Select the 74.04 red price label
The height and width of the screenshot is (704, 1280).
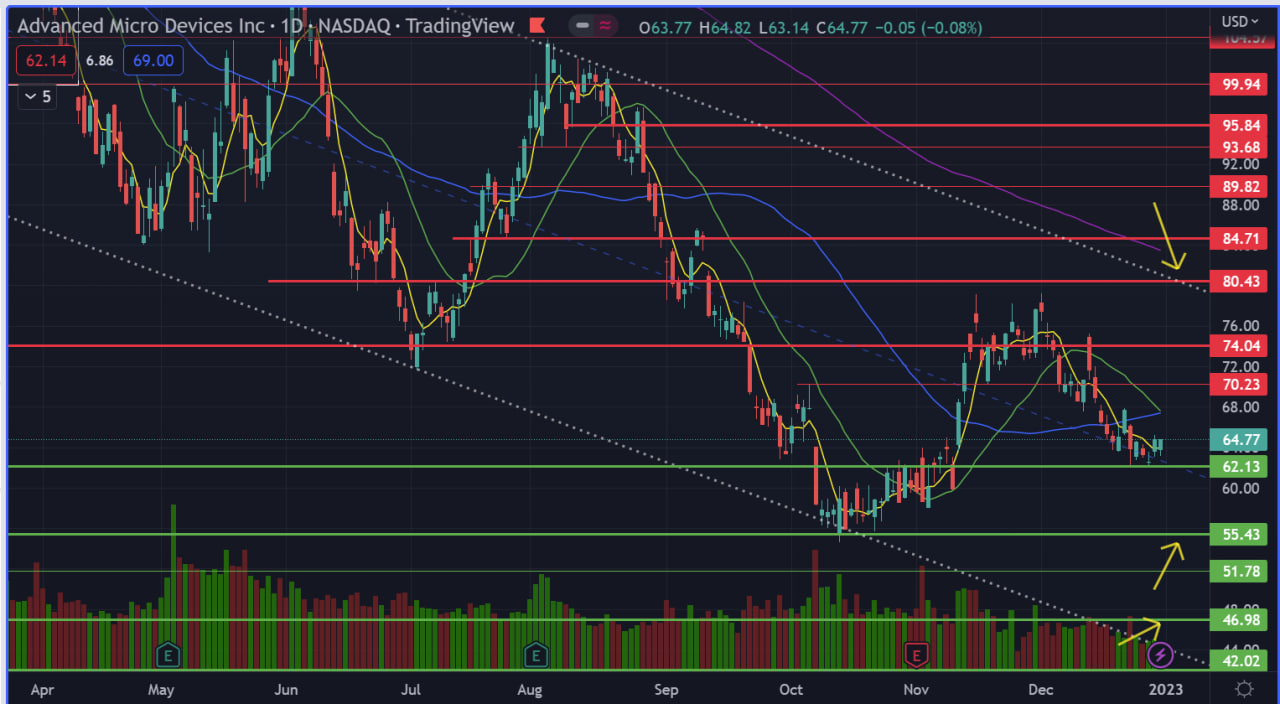(x=1238, y=346)
